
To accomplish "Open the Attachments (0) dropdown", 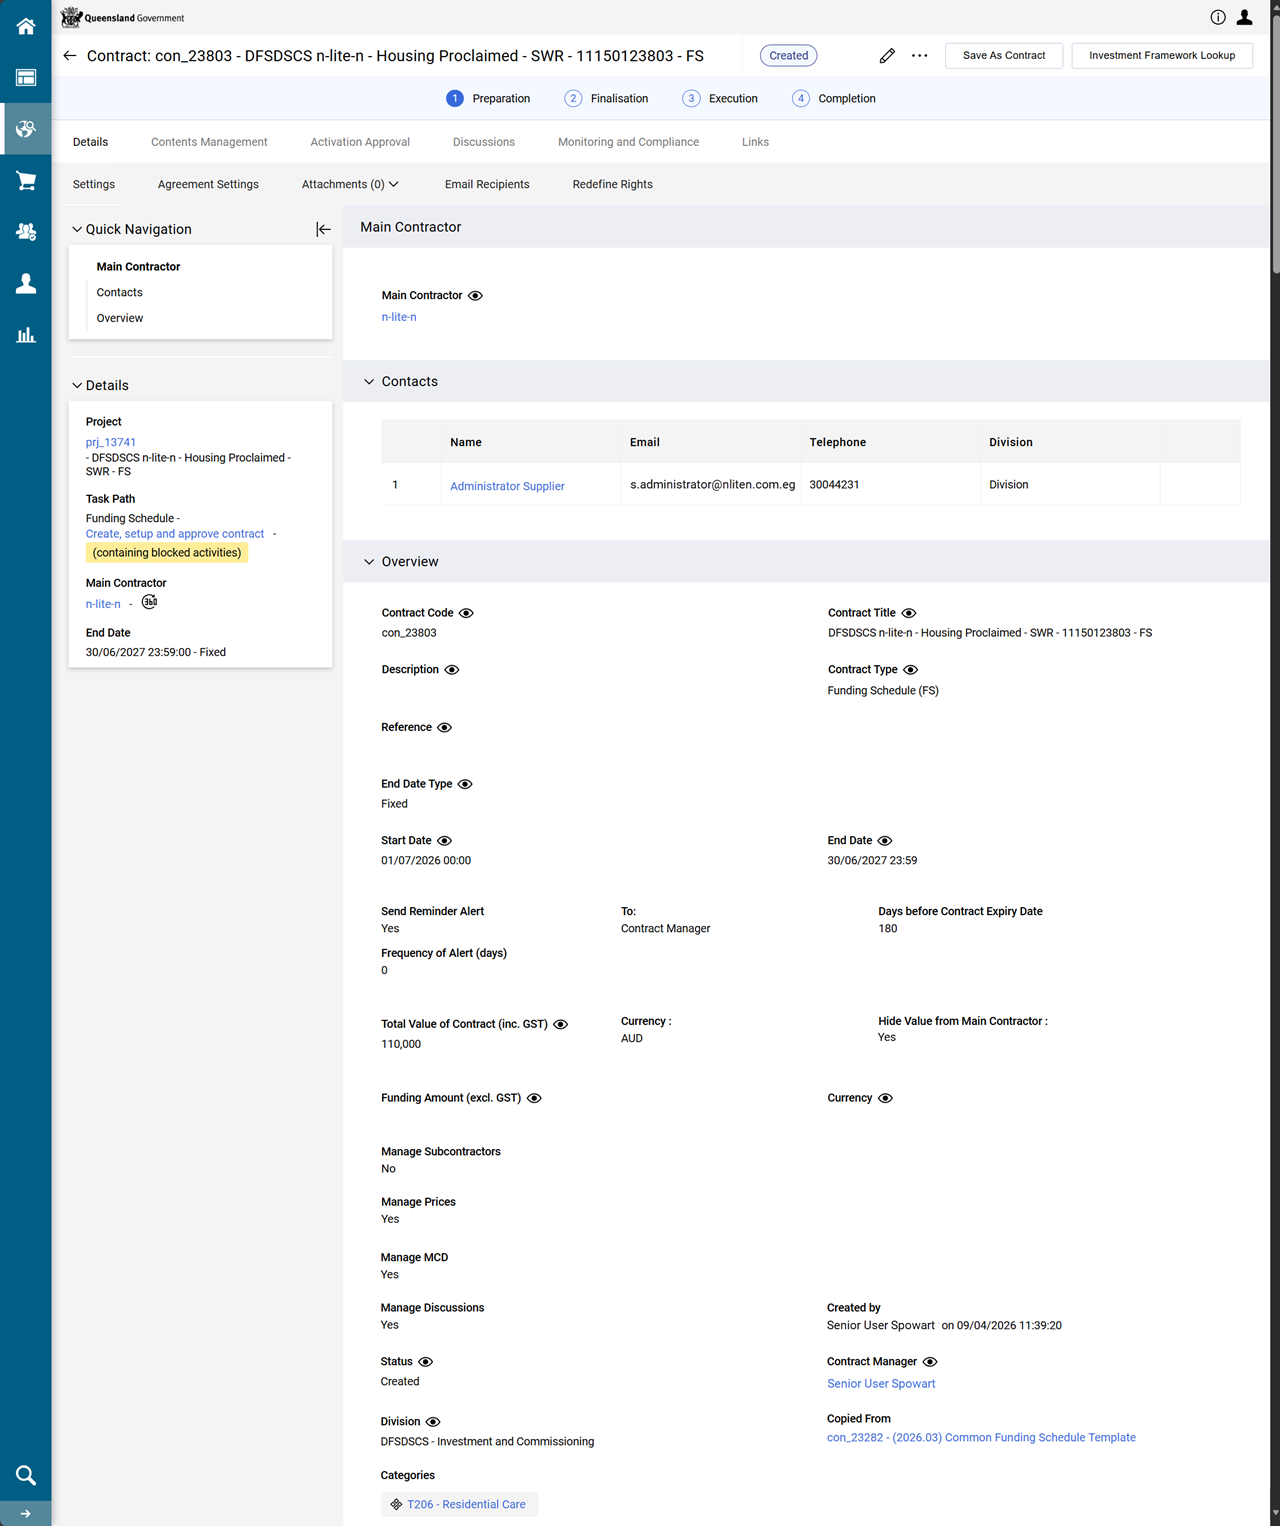I will (350, 184).
